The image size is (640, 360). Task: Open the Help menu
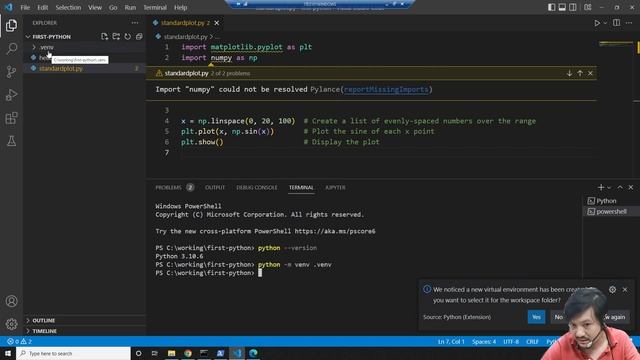pos(180,7)
